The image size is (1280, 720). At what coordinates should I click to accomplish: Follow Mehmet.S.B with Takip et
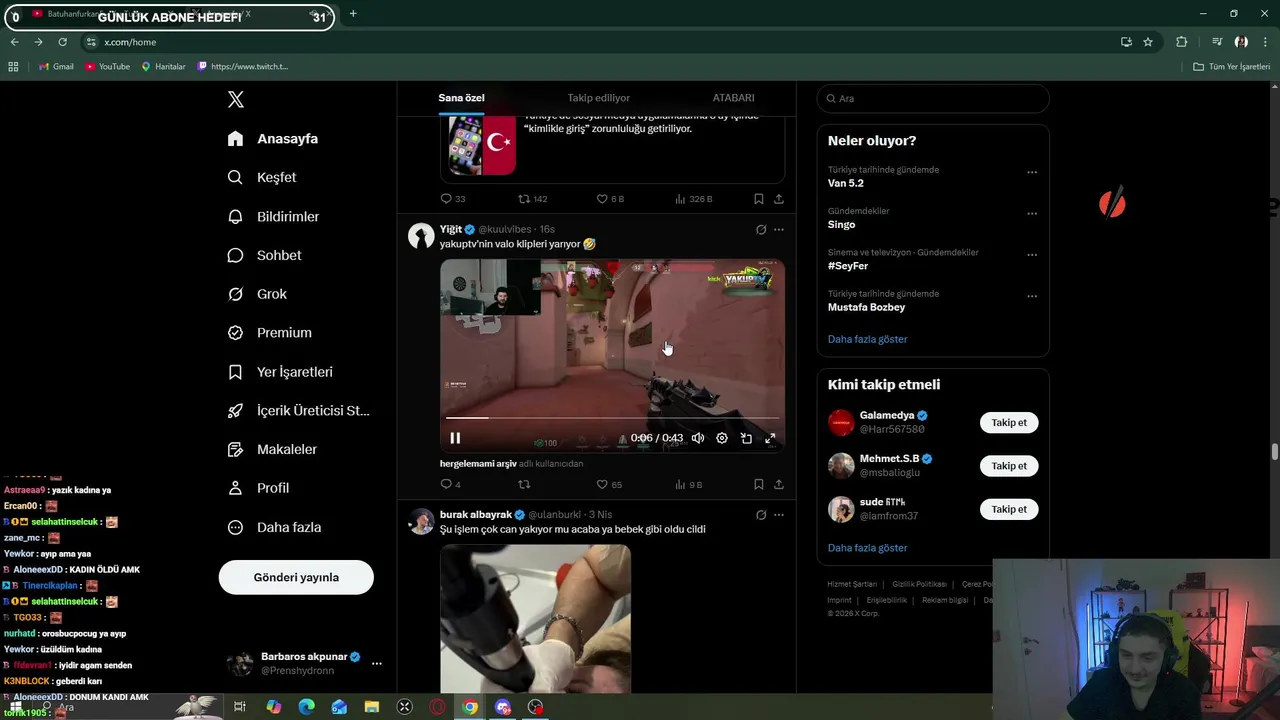point(1009,466)
